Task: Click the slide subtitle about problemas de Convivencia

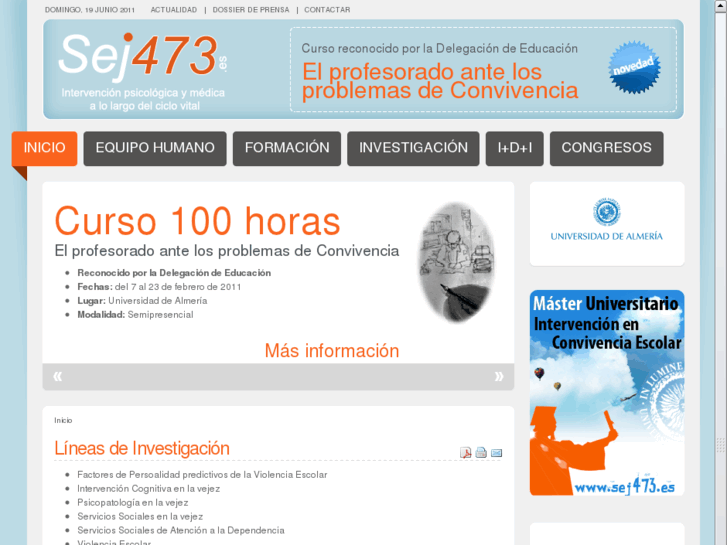Action: coord(227,251)
